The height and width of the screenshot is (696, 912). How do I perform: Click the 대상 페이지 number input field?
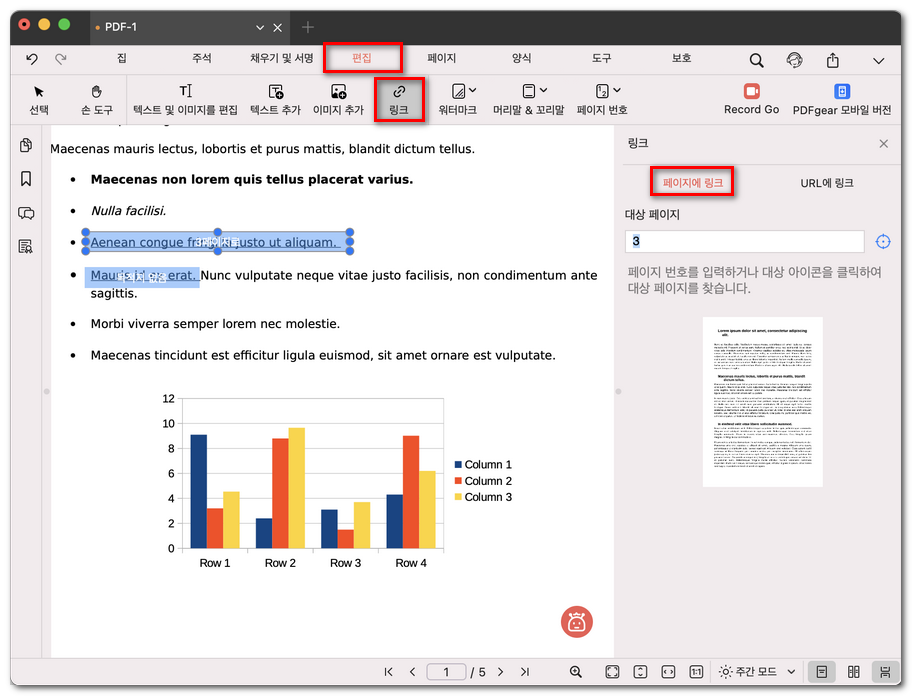[x=744, y=242]
